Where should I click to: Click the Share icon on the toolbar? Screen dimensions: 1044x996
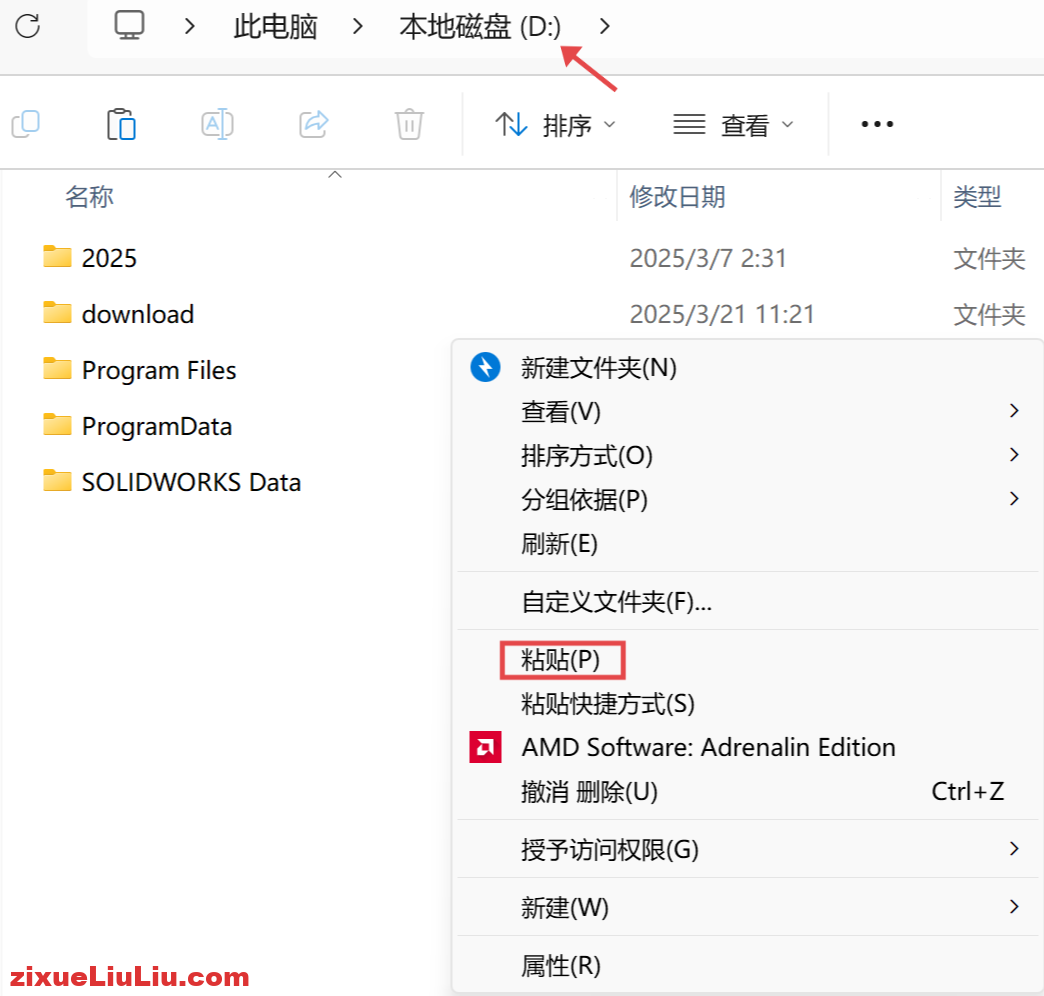313,124
